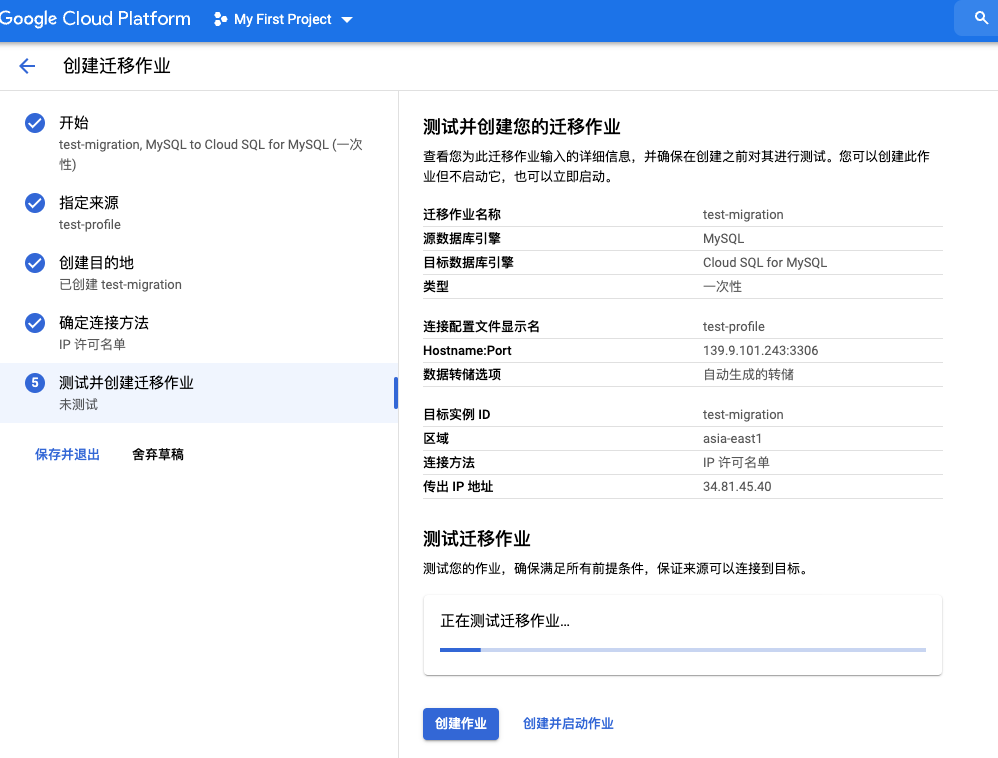The height and width of the screenshot is (758, 998).
Task: Click 舍弃草稿 to discard draft
Action: point(158,455)
